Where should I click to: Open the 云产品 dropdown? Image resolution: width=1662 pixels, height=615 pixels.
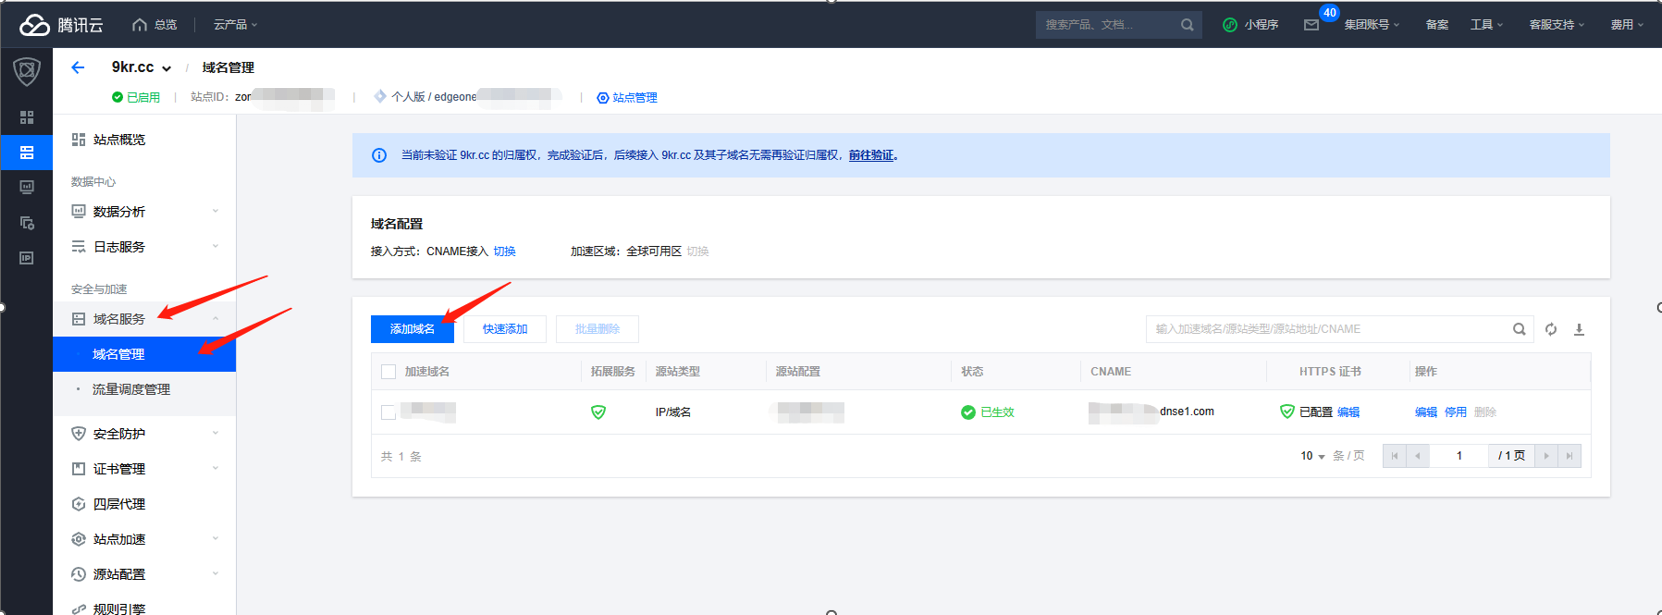[x=235, y=24]
